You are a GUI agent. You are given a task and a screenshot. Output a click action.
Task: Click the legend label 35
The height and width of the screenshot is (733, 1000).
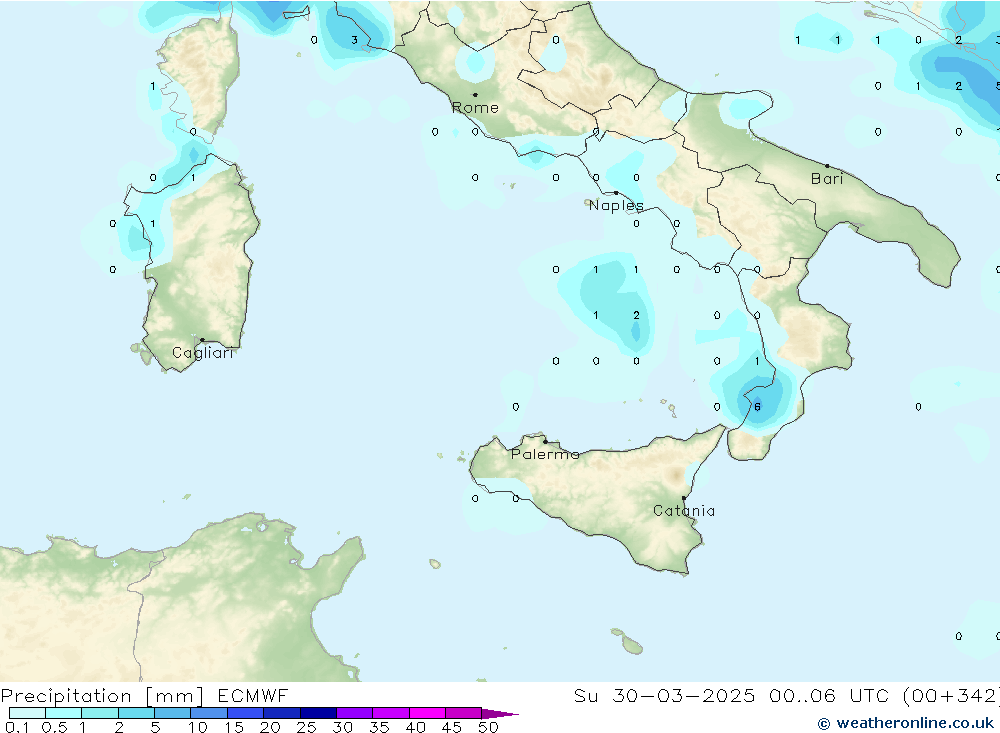pyautogui.click(x=379, y=727)
